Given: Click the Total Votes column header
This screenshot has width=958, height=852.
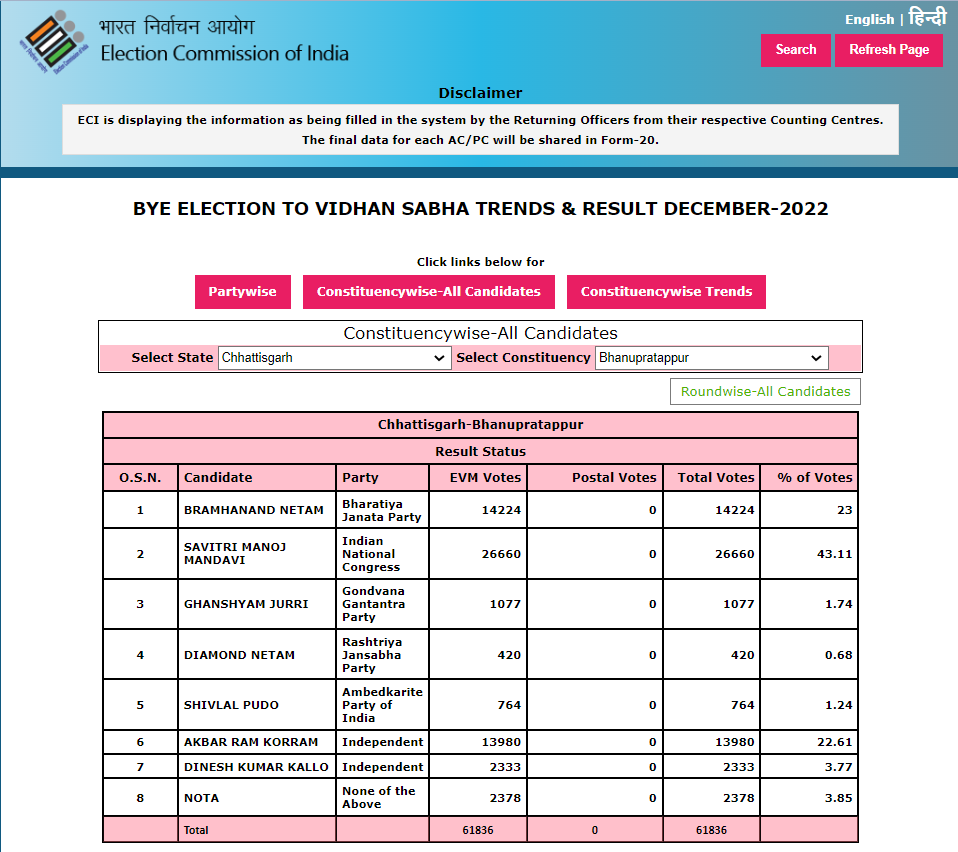Looking at the screenshot, I should (712, 478).
